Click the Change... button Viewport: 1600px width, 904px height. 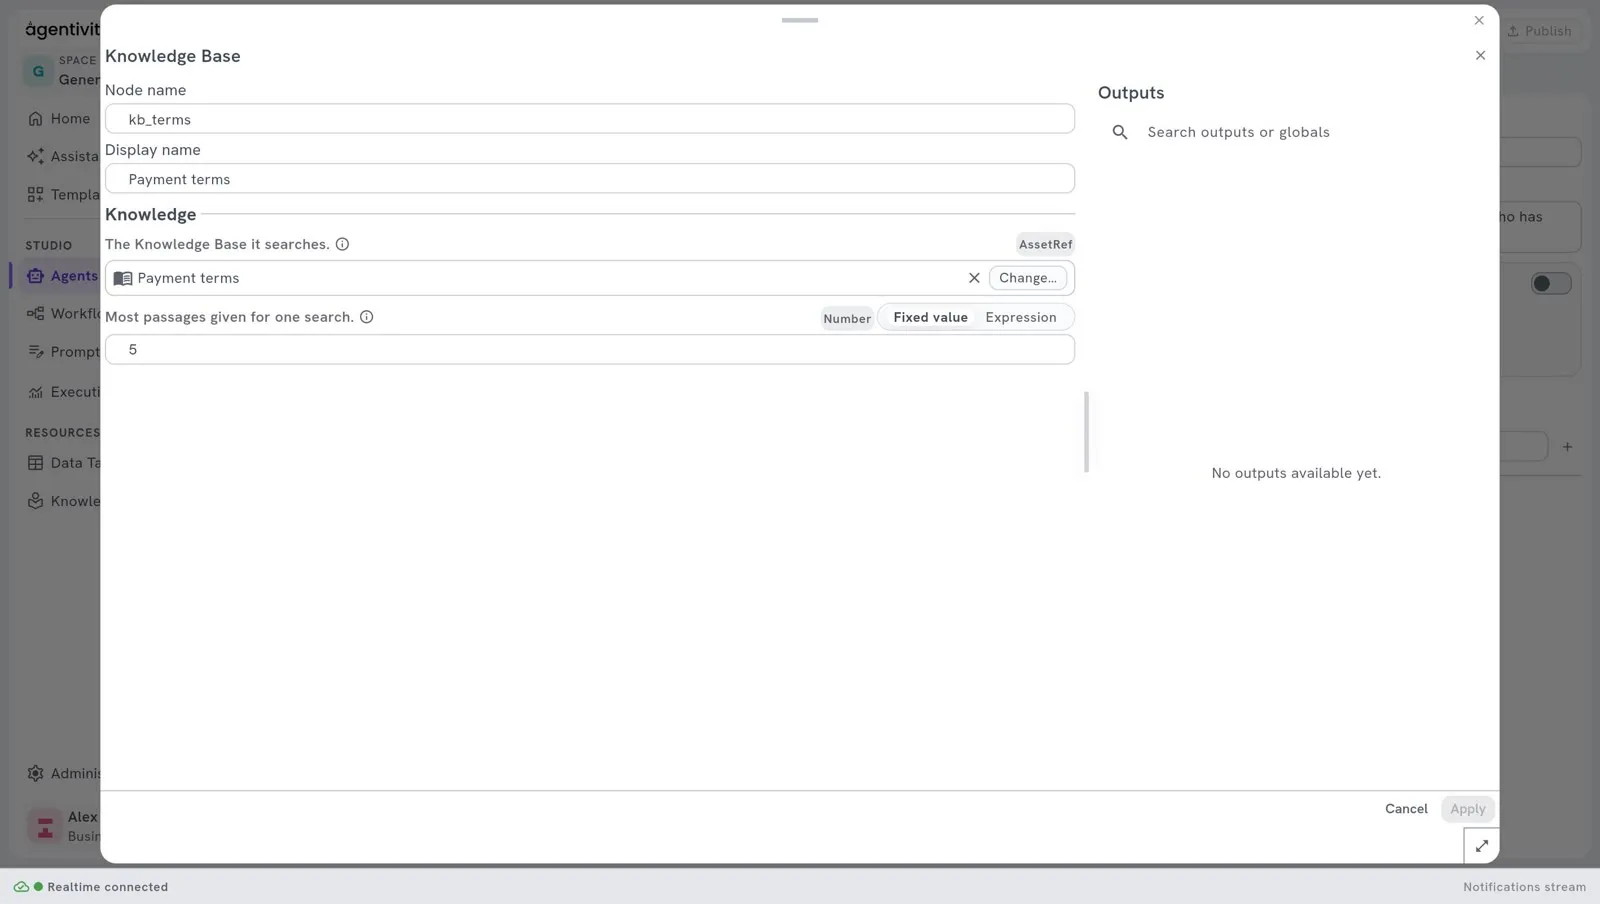(x=1027, y=278)
